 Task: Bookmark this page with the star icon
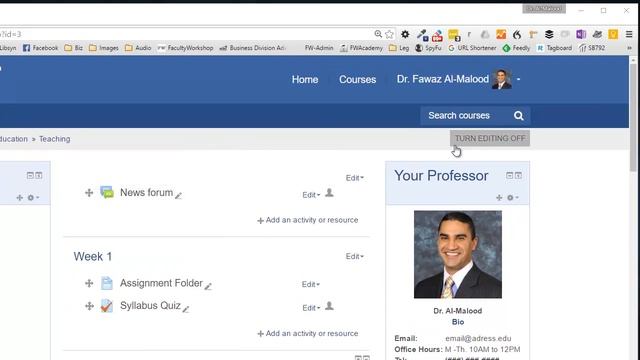coord(389,34)
